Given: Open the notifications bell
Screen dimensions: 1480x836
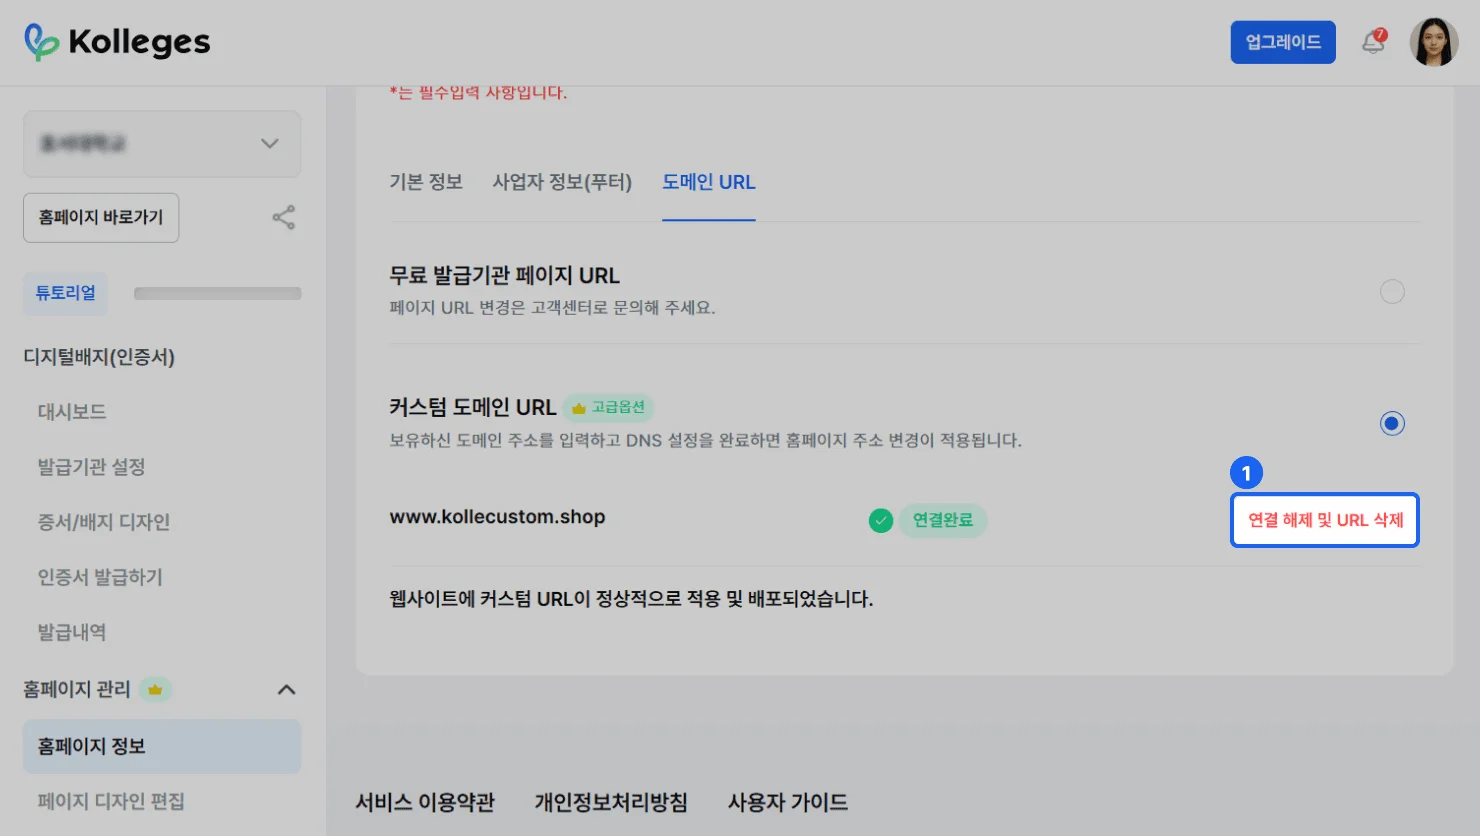Looking at the screenshot, I should tap(1374, 42).
